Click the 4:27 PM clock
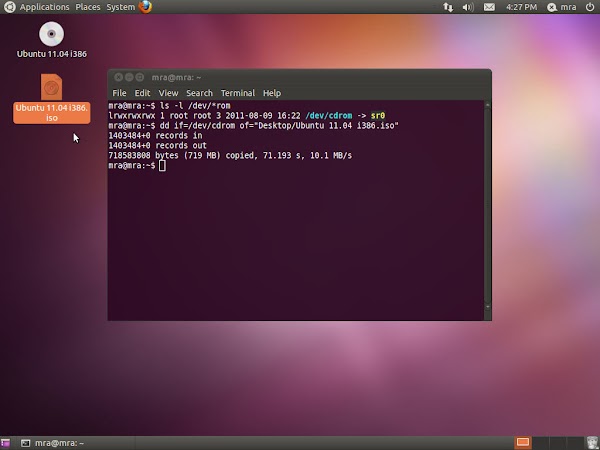Viewport: 600px width, 450px height. [x=521, y=7]
